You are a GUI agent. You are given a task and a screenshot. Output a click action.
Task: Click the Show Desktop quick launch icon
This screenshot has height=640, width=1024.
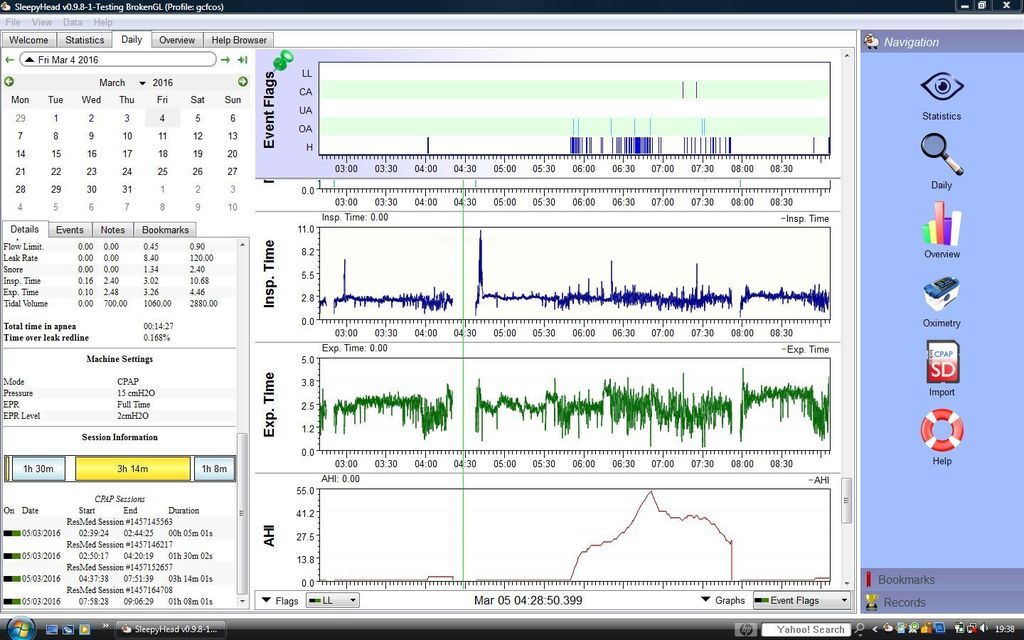pyautogui.click(x=52, y=630)
